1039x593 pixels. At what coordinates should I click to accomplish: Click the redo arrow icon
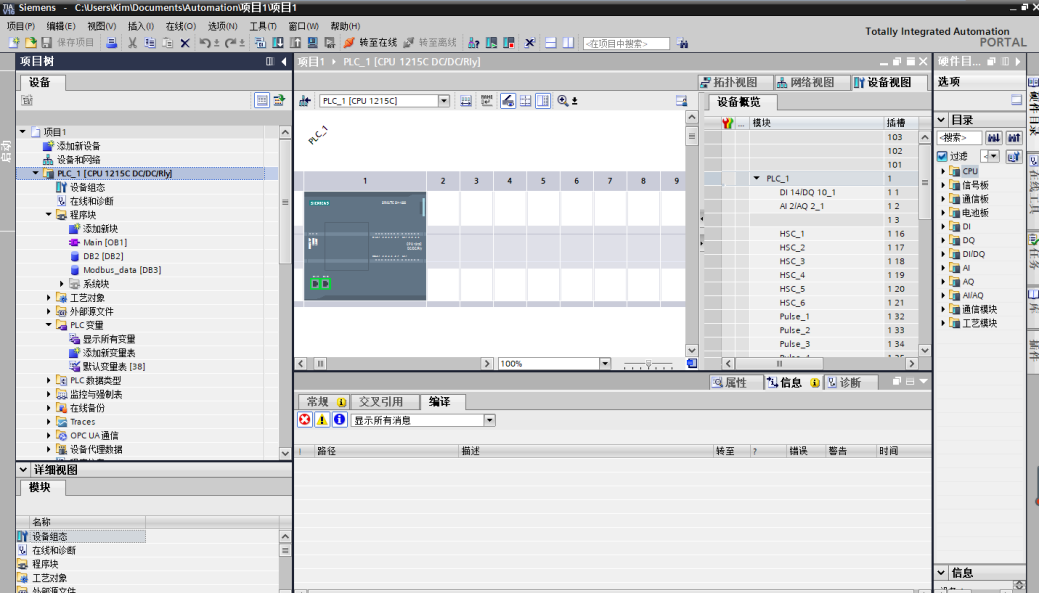230,42
